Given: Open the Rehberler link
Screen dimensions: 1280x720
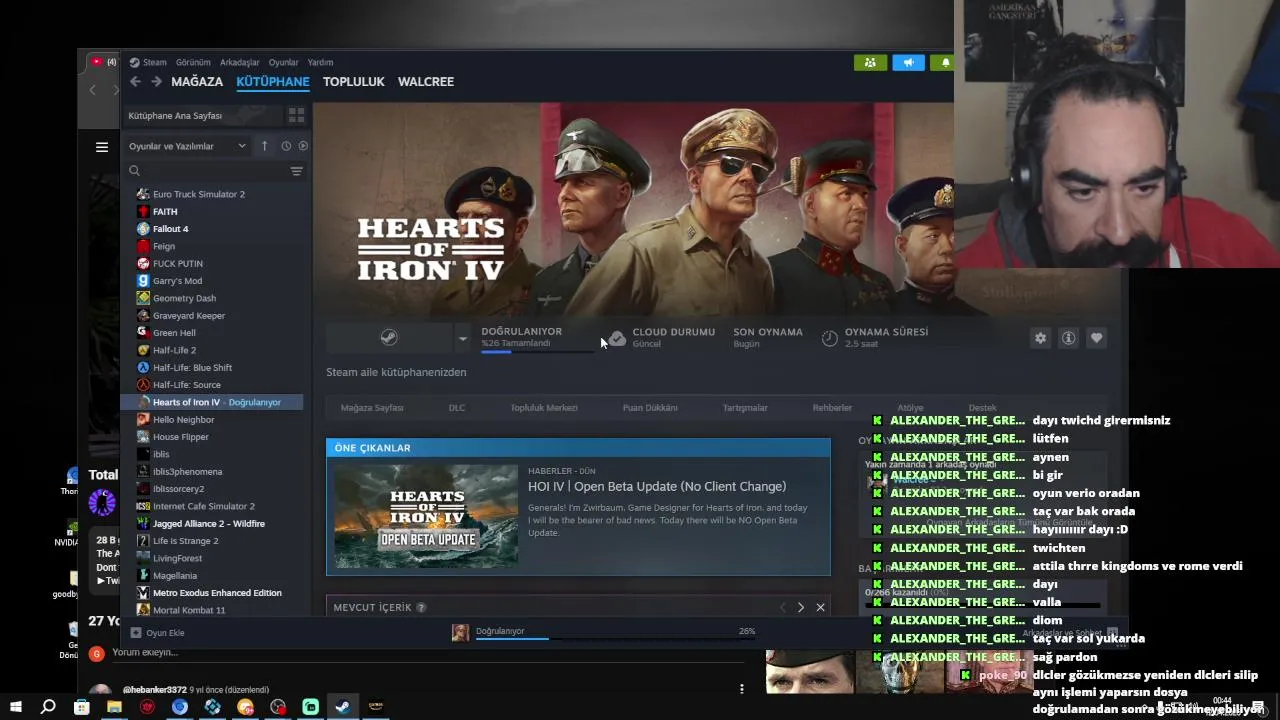Looking at the screenshot, I should pos(832,408).
